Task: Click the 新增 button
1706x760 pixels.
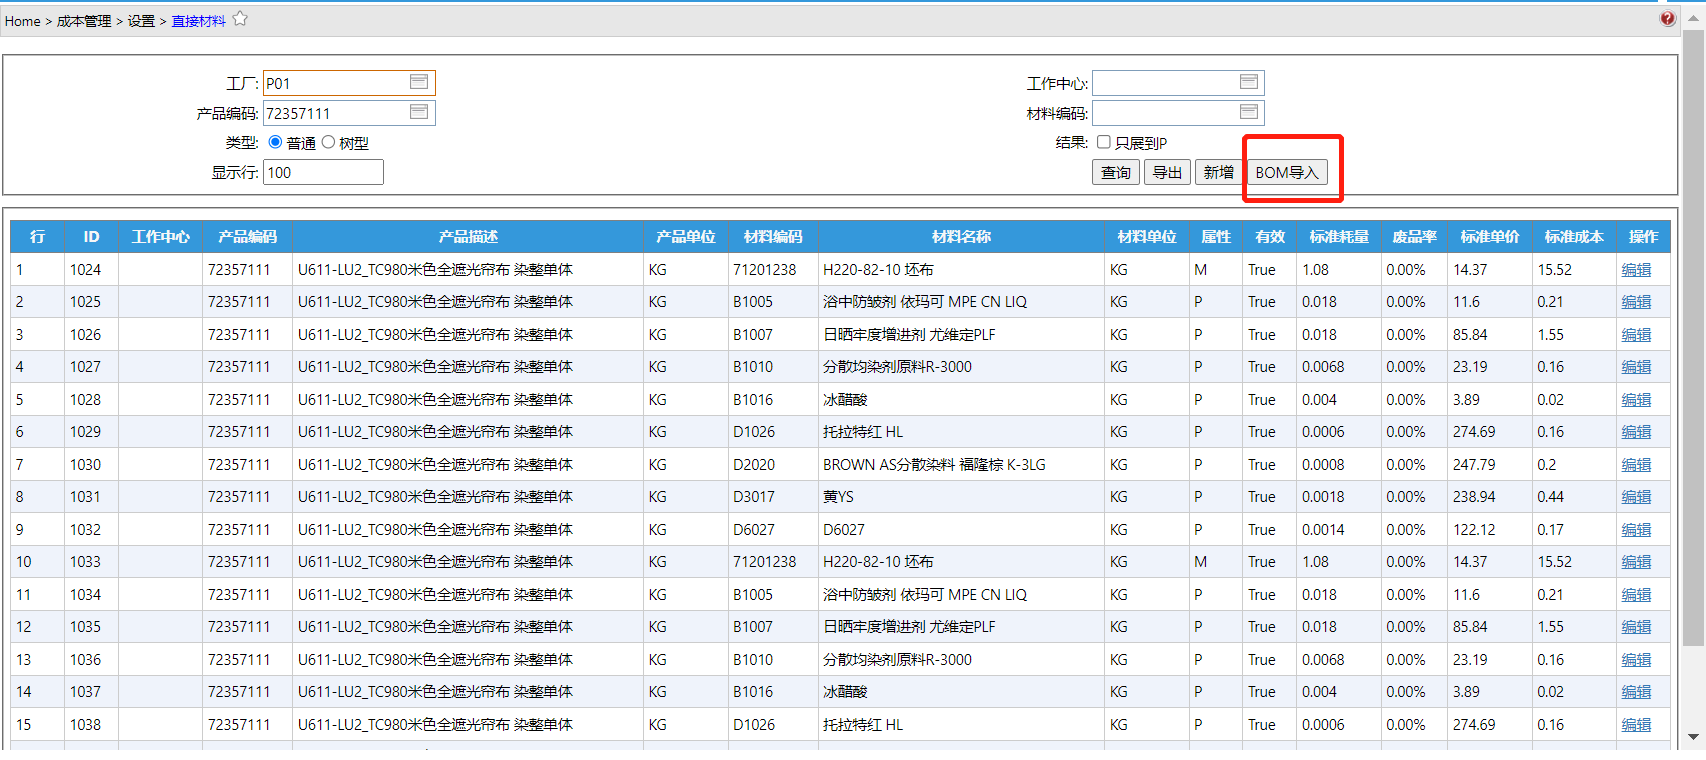Action: (x=1219, y=172)
